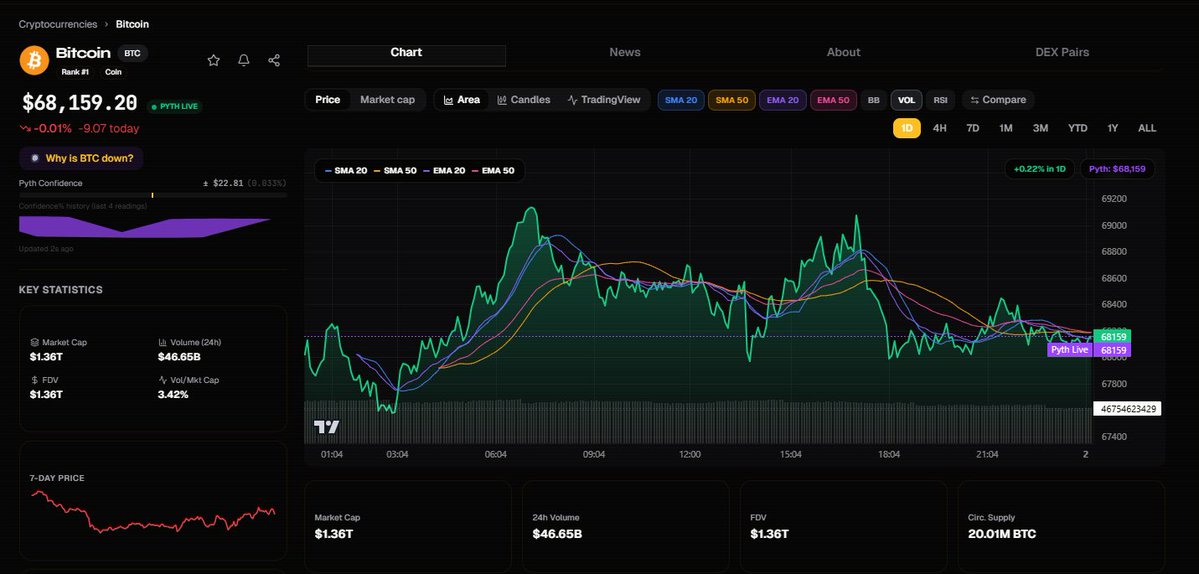Select 1D time range
Screen dimensions: 1199x574
[907, 128]
